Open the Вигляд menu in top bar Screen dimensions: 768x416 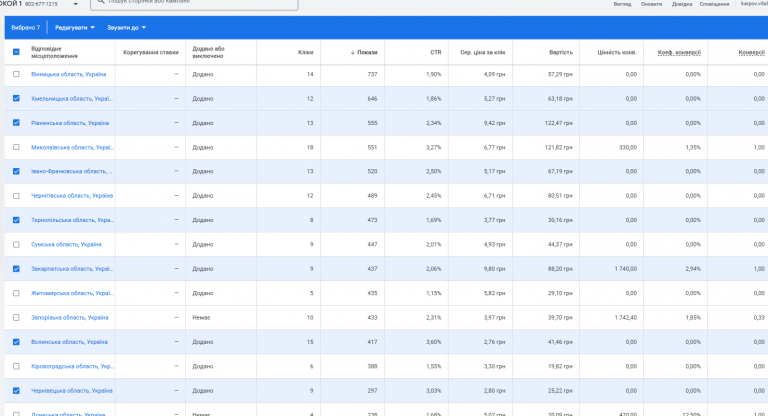(622, 4)
